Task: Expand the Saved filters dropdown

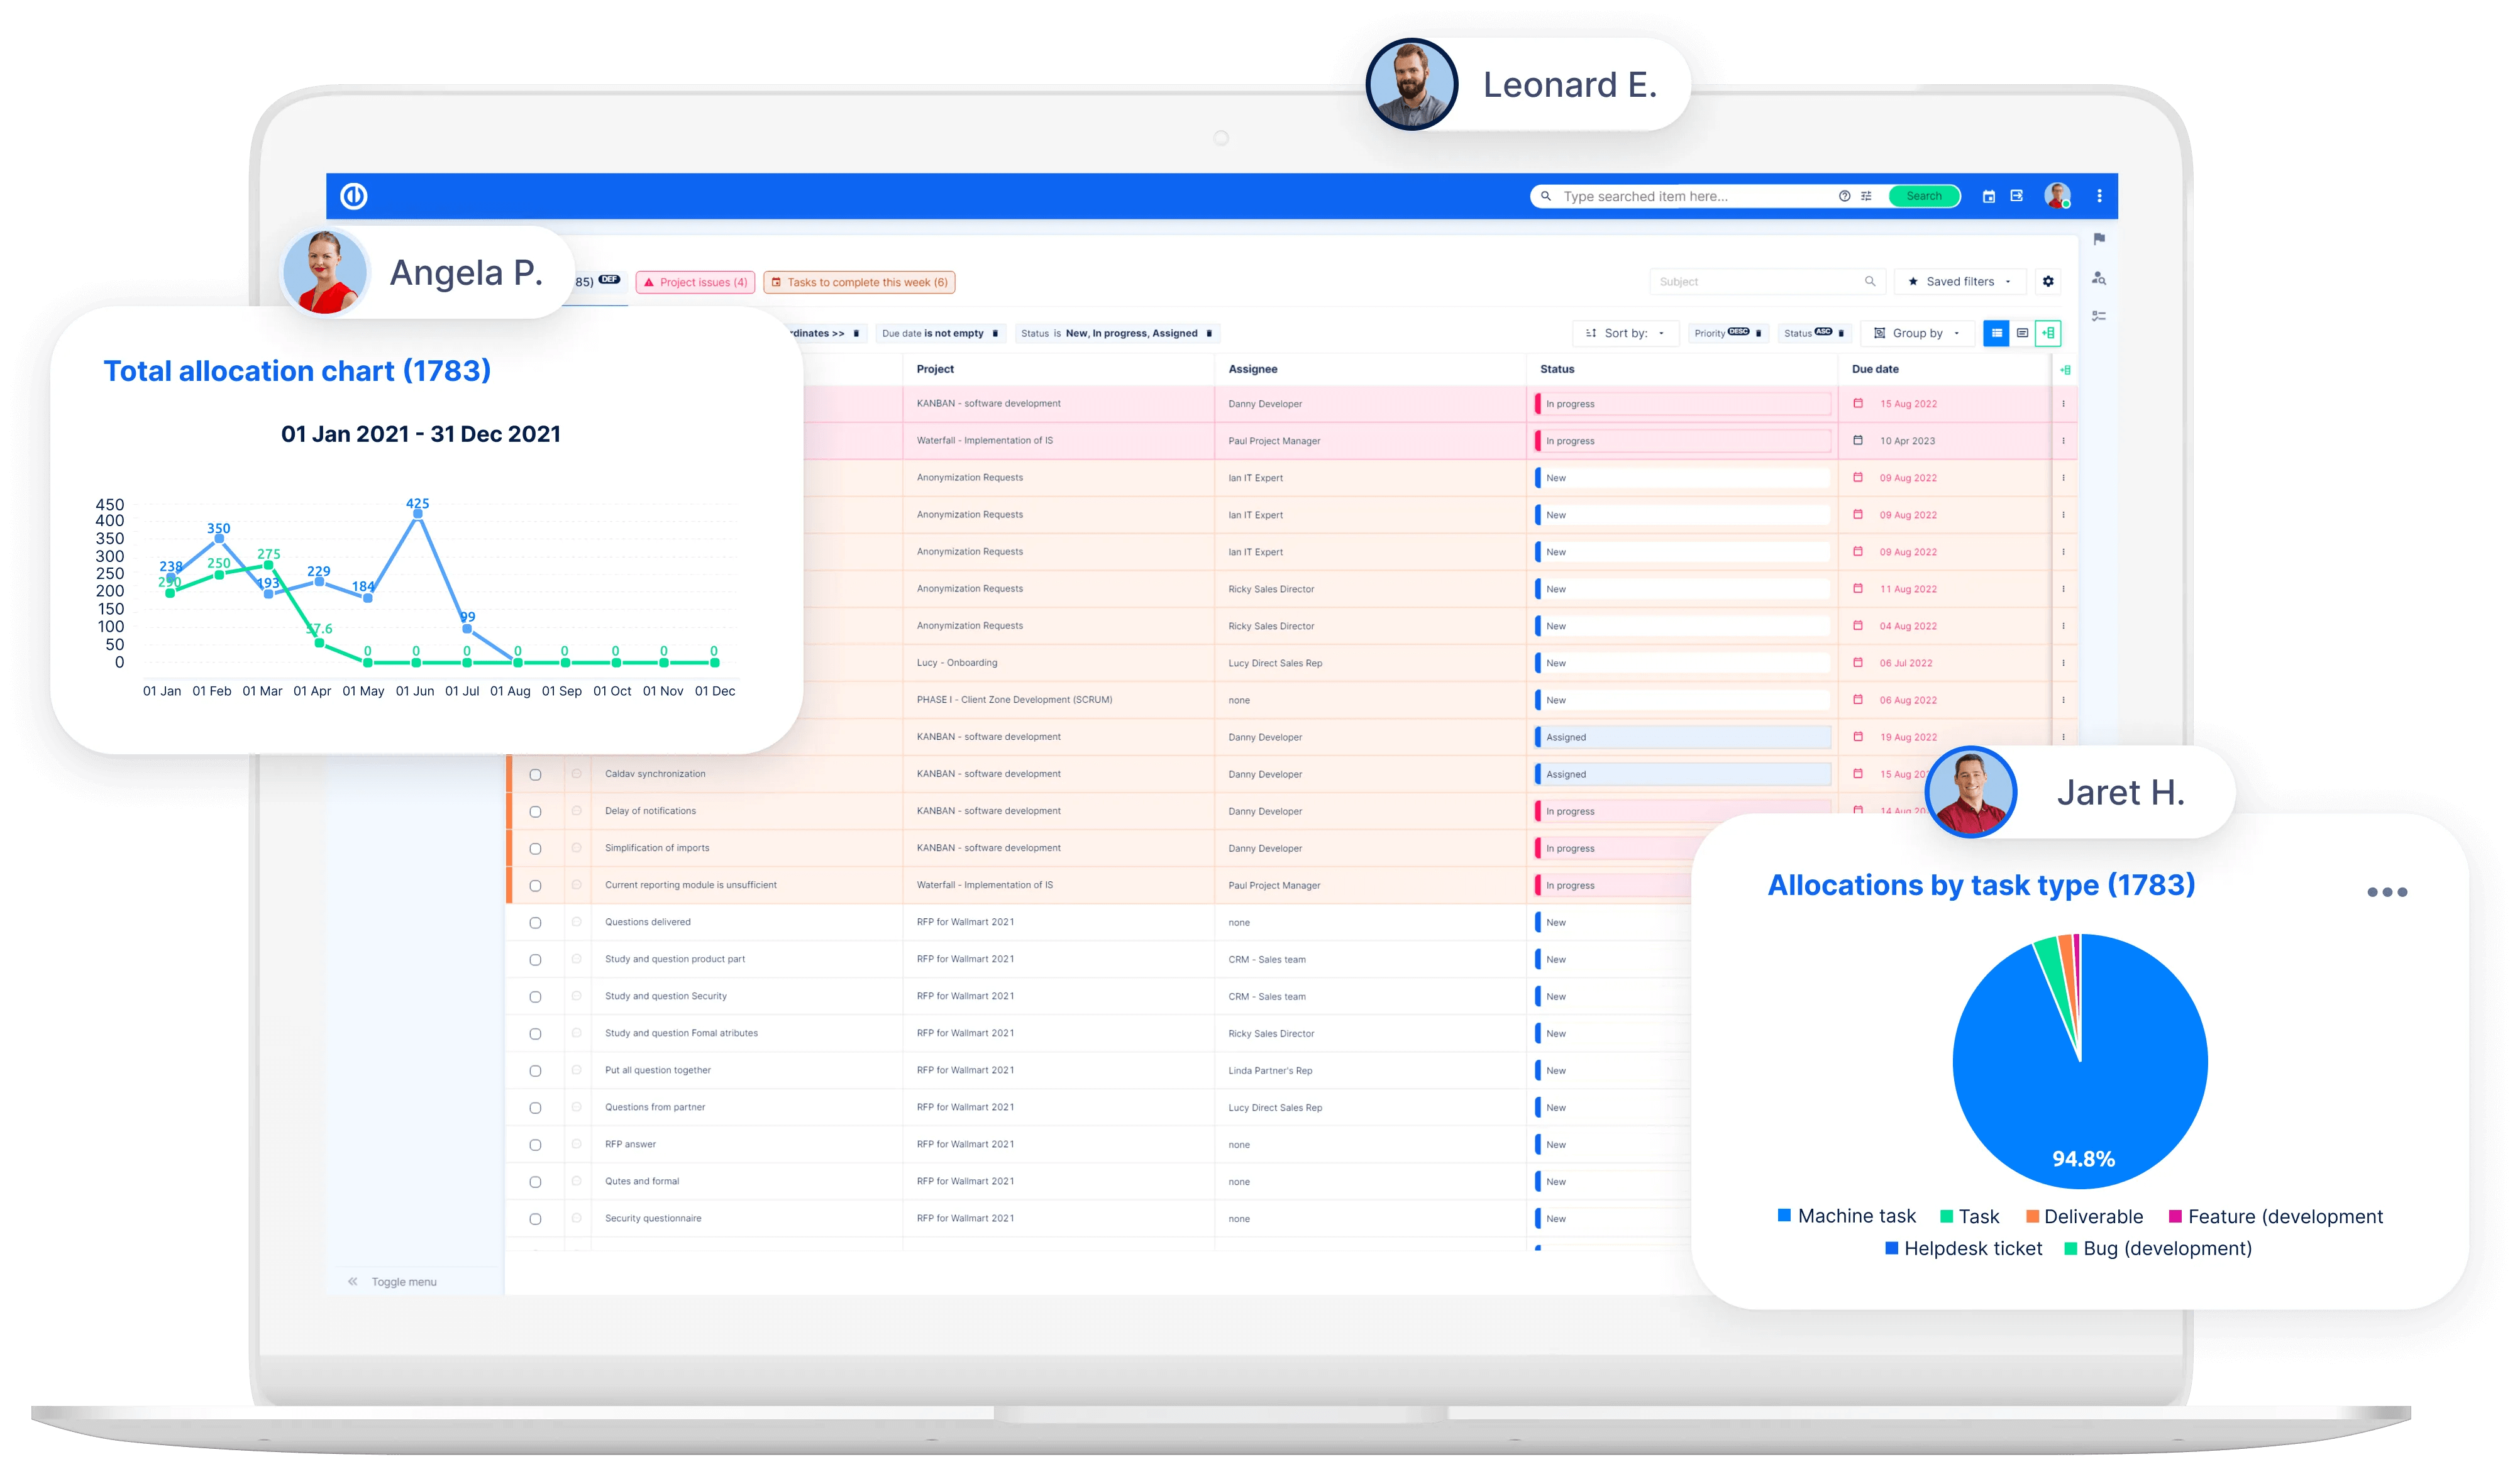Action: pyautogui.click(x=1960, y=282)
